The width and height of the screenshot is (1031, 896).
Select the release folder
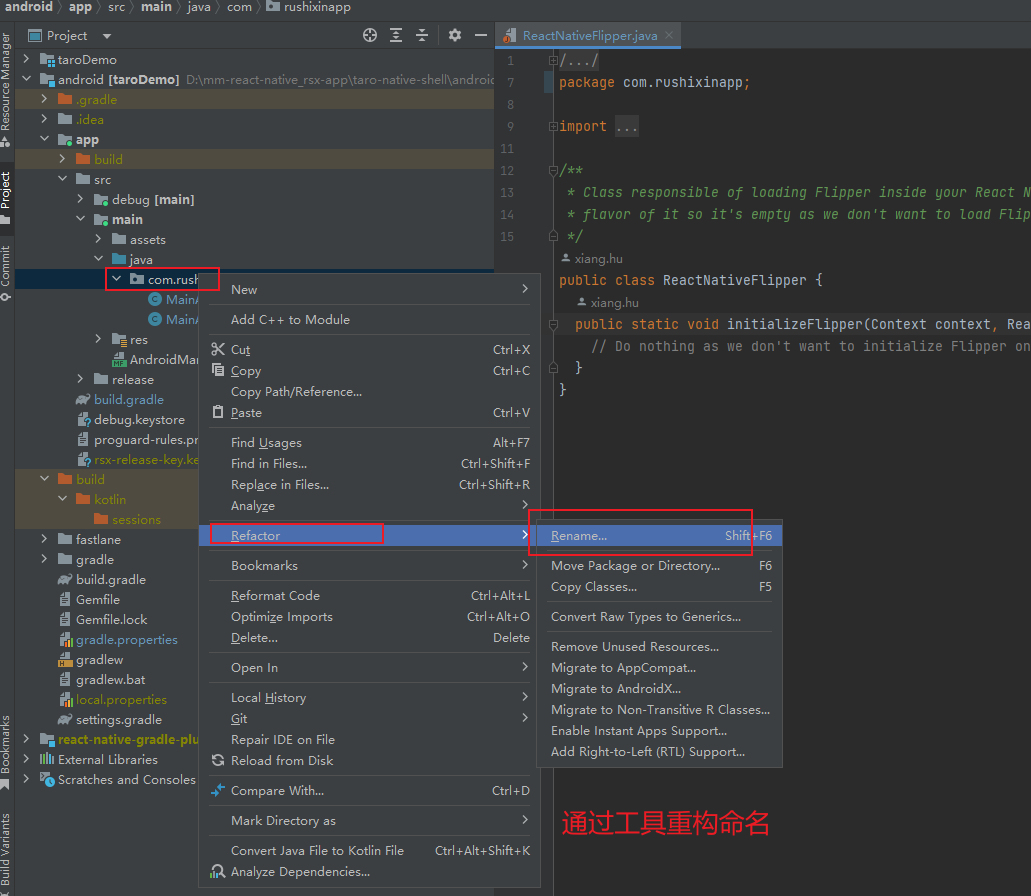click(x=132, y=379)
